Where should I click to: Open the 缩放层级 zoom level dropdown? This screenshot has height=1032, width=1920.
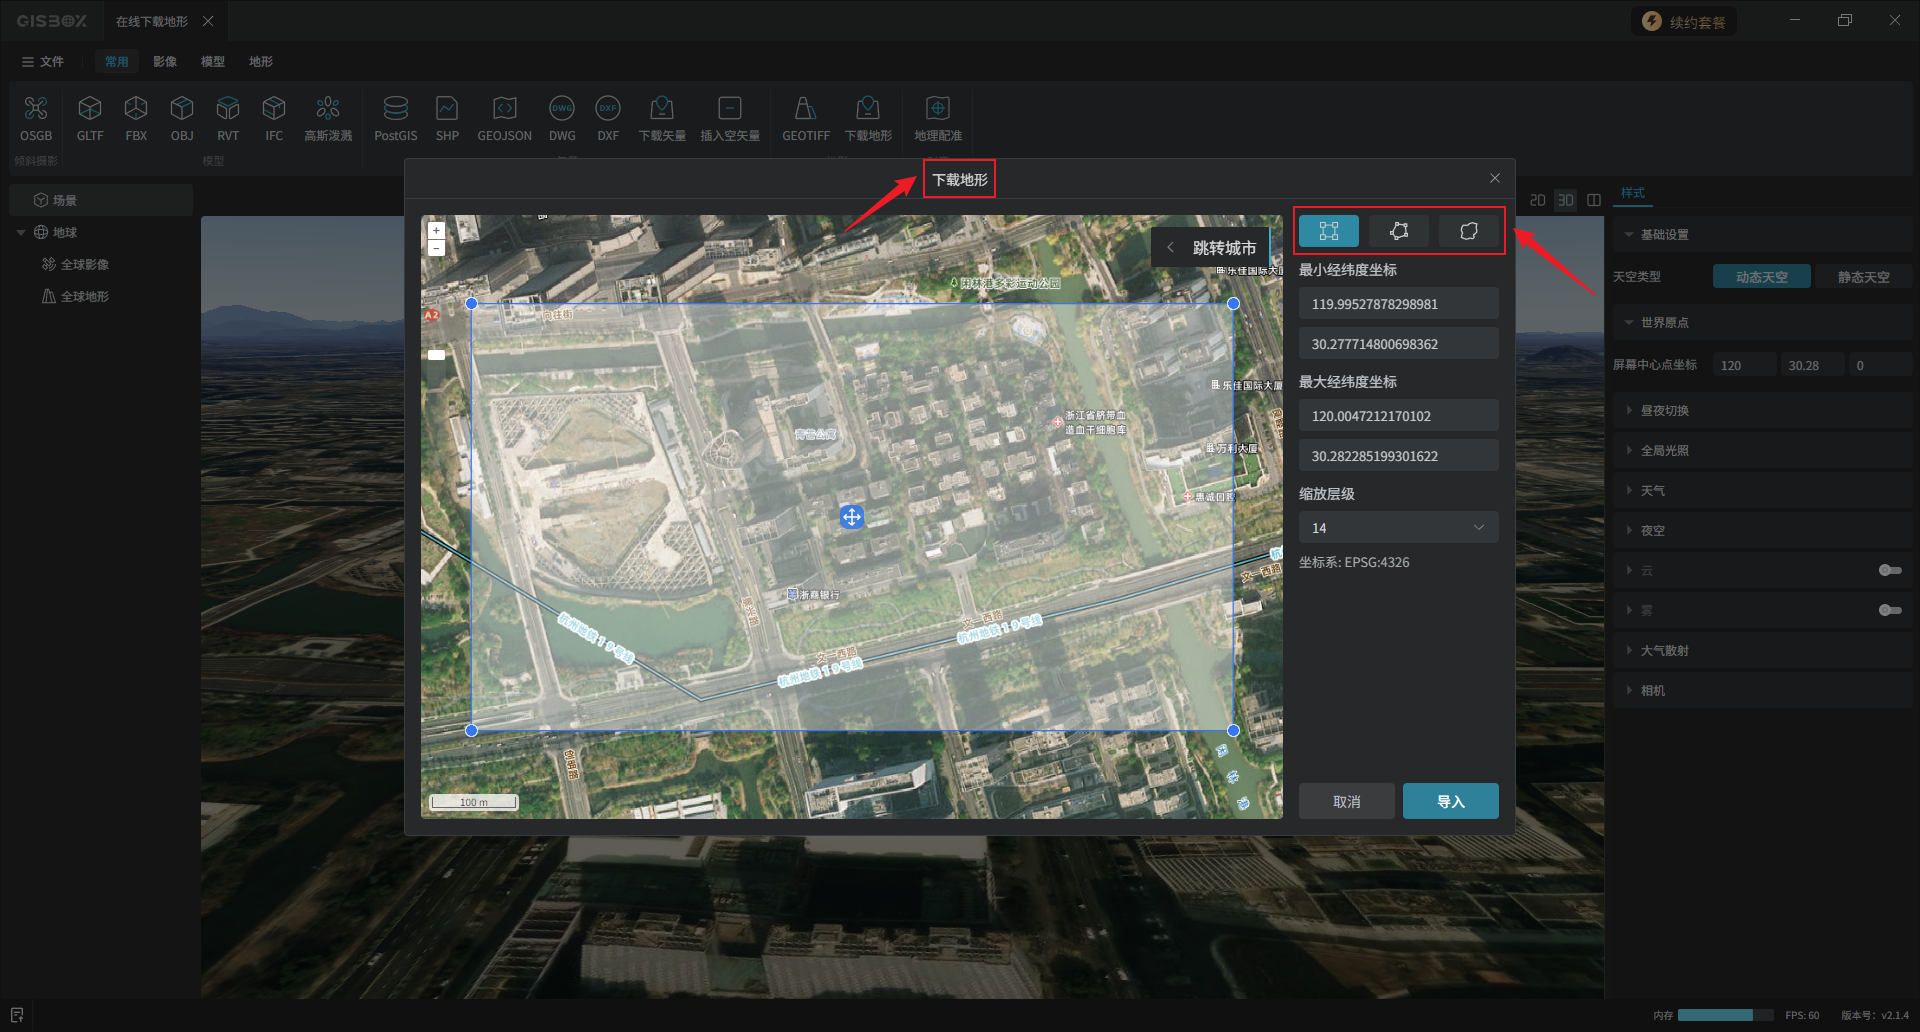tap(1397, 528)
